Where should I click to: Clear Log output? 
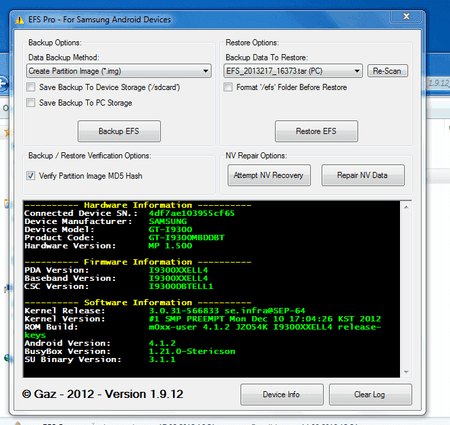[x=370, y=395]
